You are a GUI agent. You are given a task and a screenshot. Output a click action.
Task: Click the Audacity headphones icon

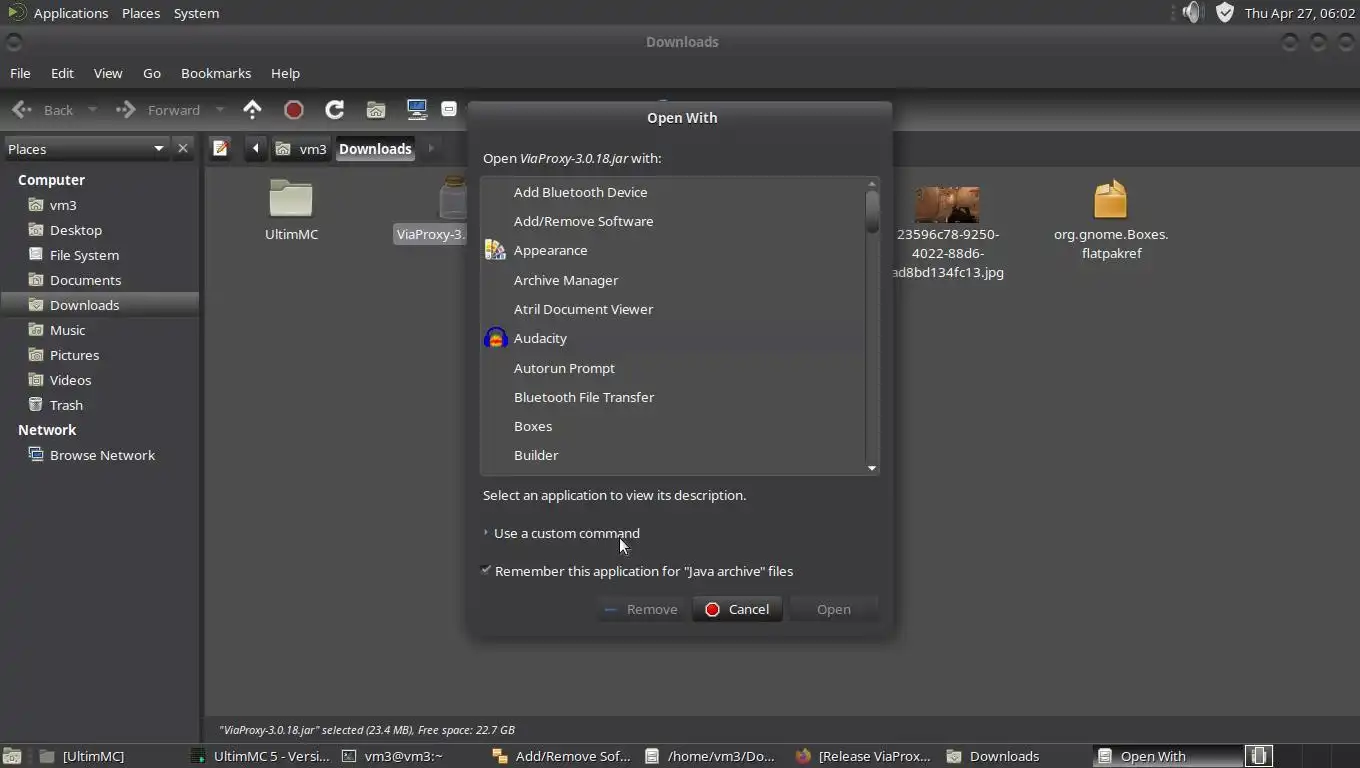click(495, 338)
